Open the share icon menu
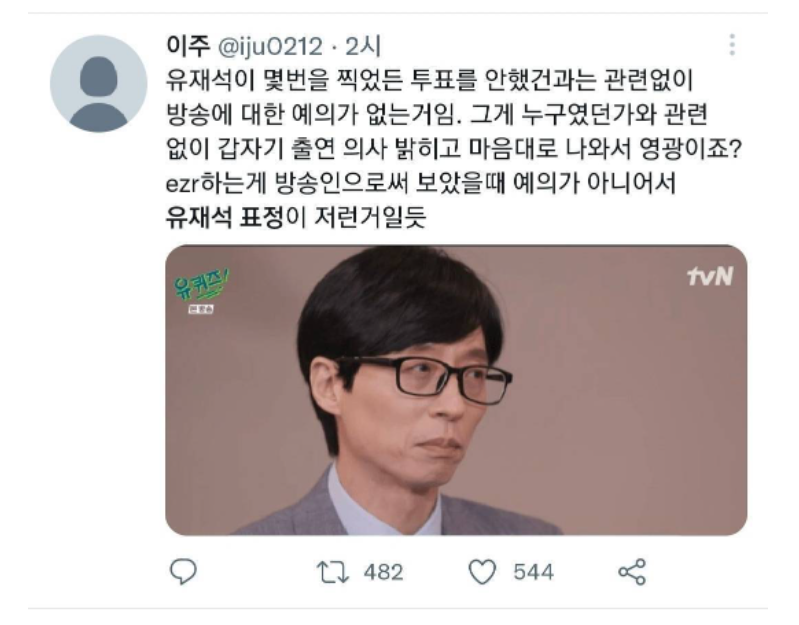This screenshot has width=799, height=625. click(632, 572)
